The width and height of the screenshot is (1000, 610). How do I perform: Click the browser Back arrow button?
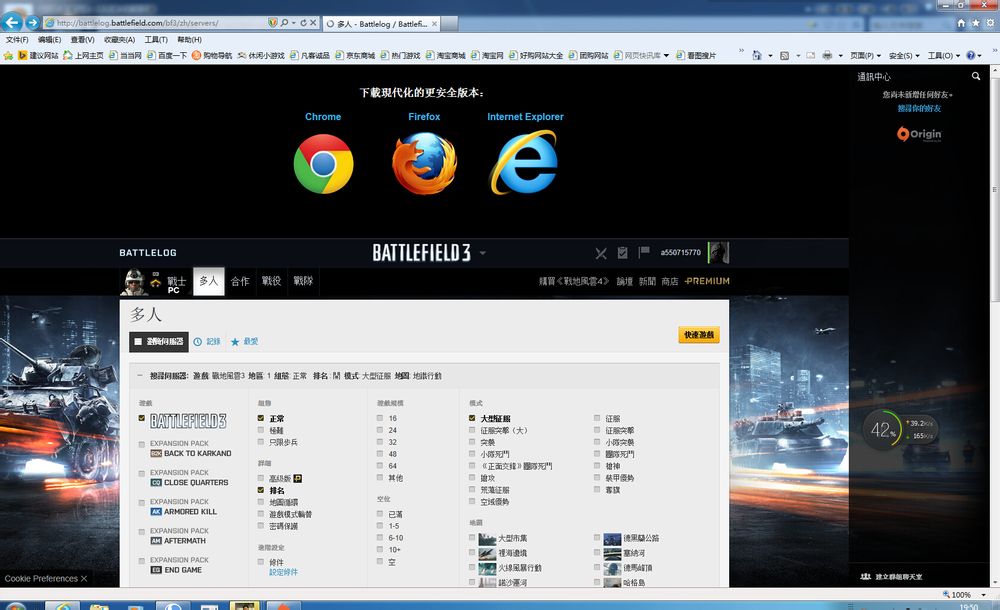[12, 22]
